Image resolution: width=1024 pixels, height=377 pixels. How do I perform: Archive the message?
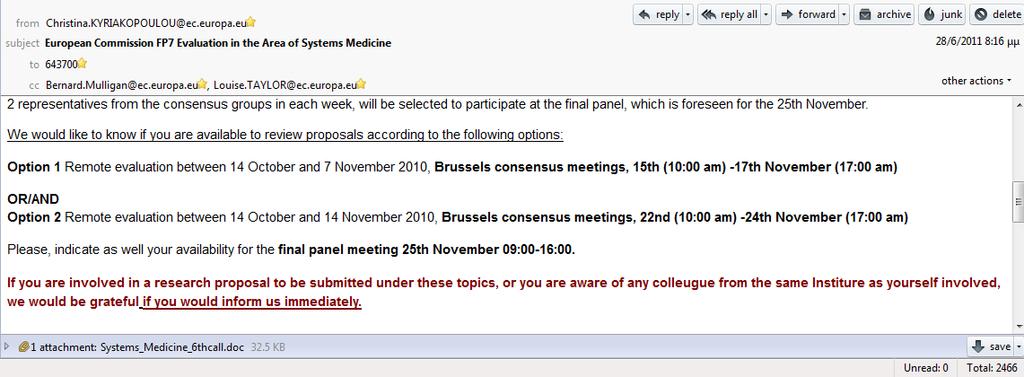[884, 14]
